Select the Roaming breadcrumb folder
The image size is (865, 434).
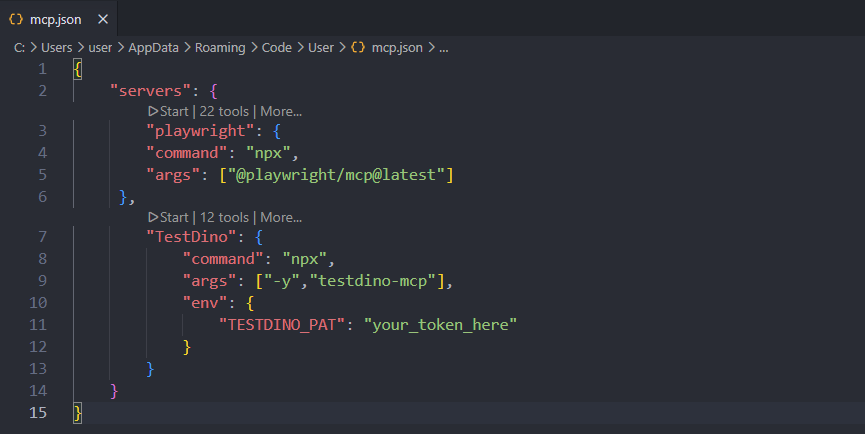[x=220, y=47]
